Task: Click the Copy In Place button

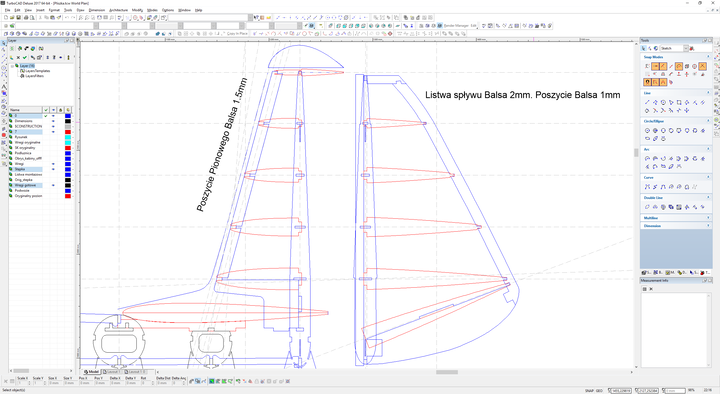Action: click(237, 34)
